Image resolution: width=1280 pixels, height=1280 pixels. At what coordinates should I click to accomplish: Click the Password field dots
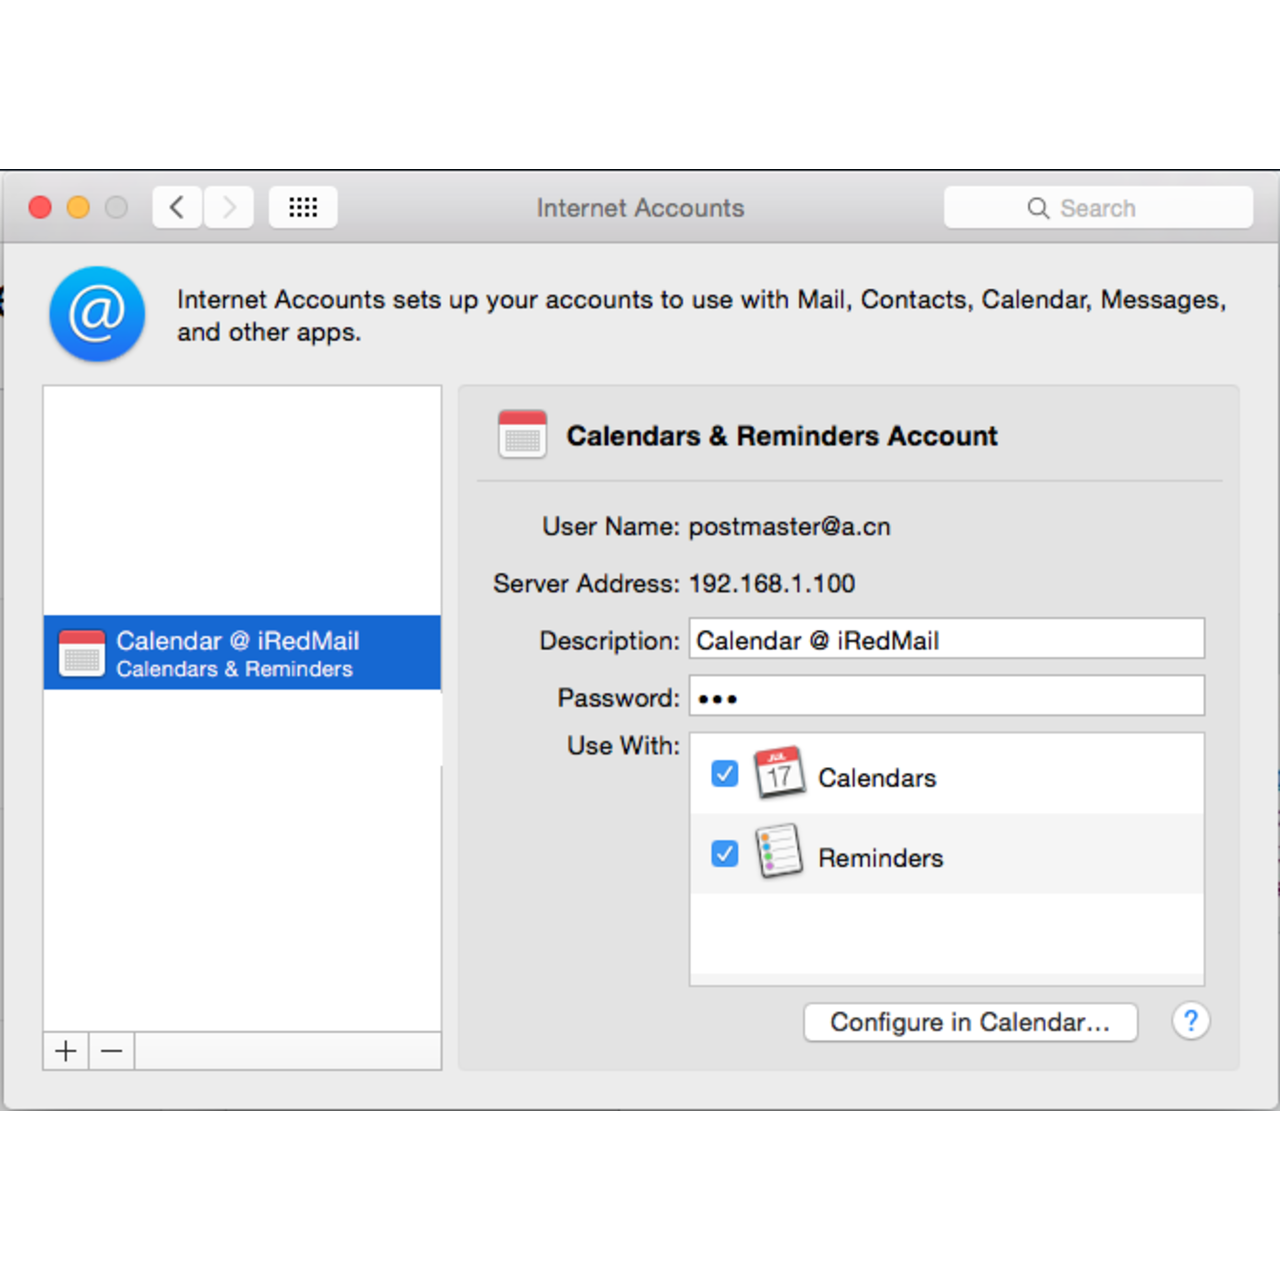click(719, 697)
